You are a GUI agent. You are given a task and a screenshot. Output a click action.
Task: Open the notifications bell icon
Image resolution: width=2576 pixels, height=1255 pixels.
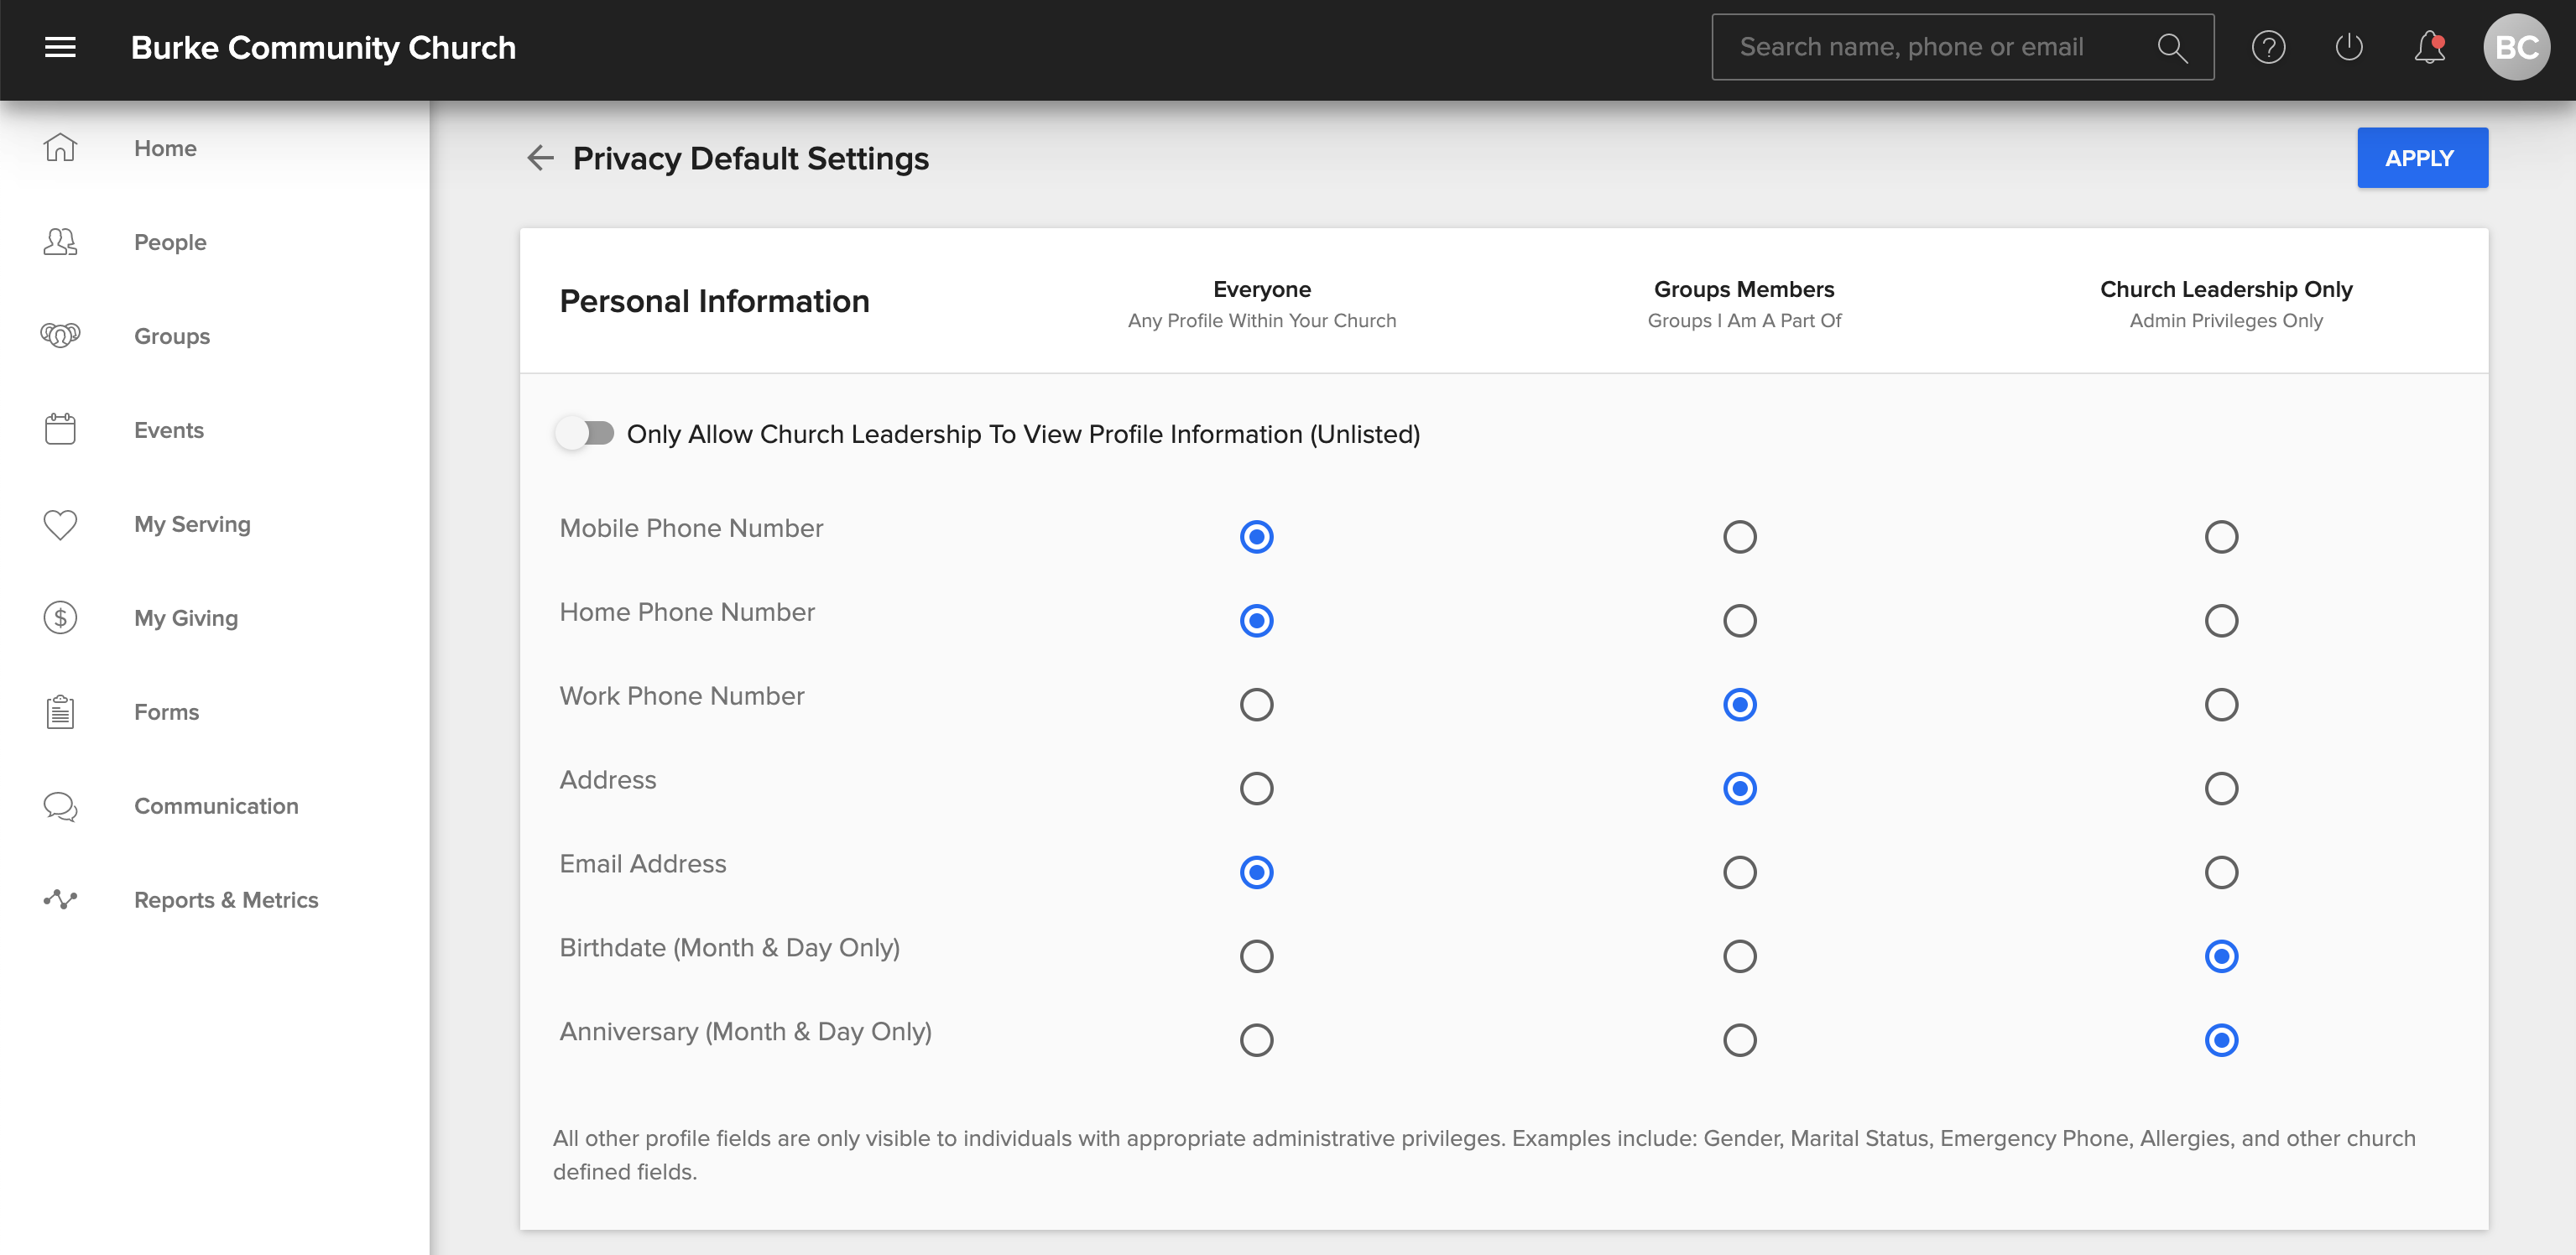pyautogui.click(x=2429, y=47)
